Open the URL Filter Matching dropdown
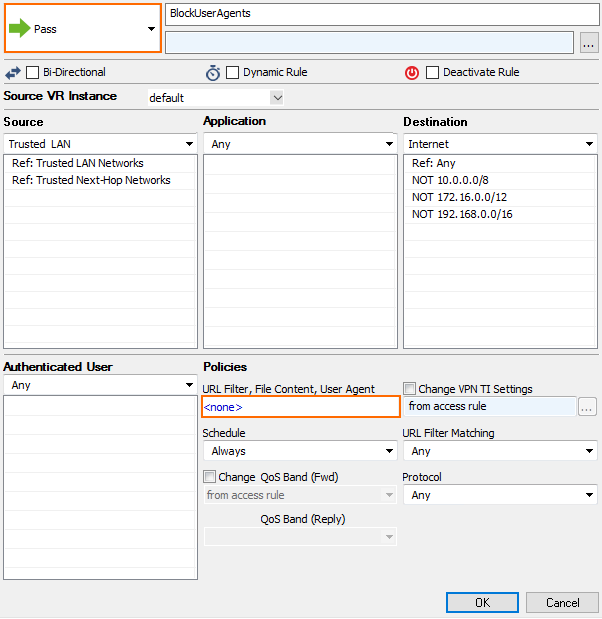The height and width of the screenshot is (619, 602). [500, 451]
